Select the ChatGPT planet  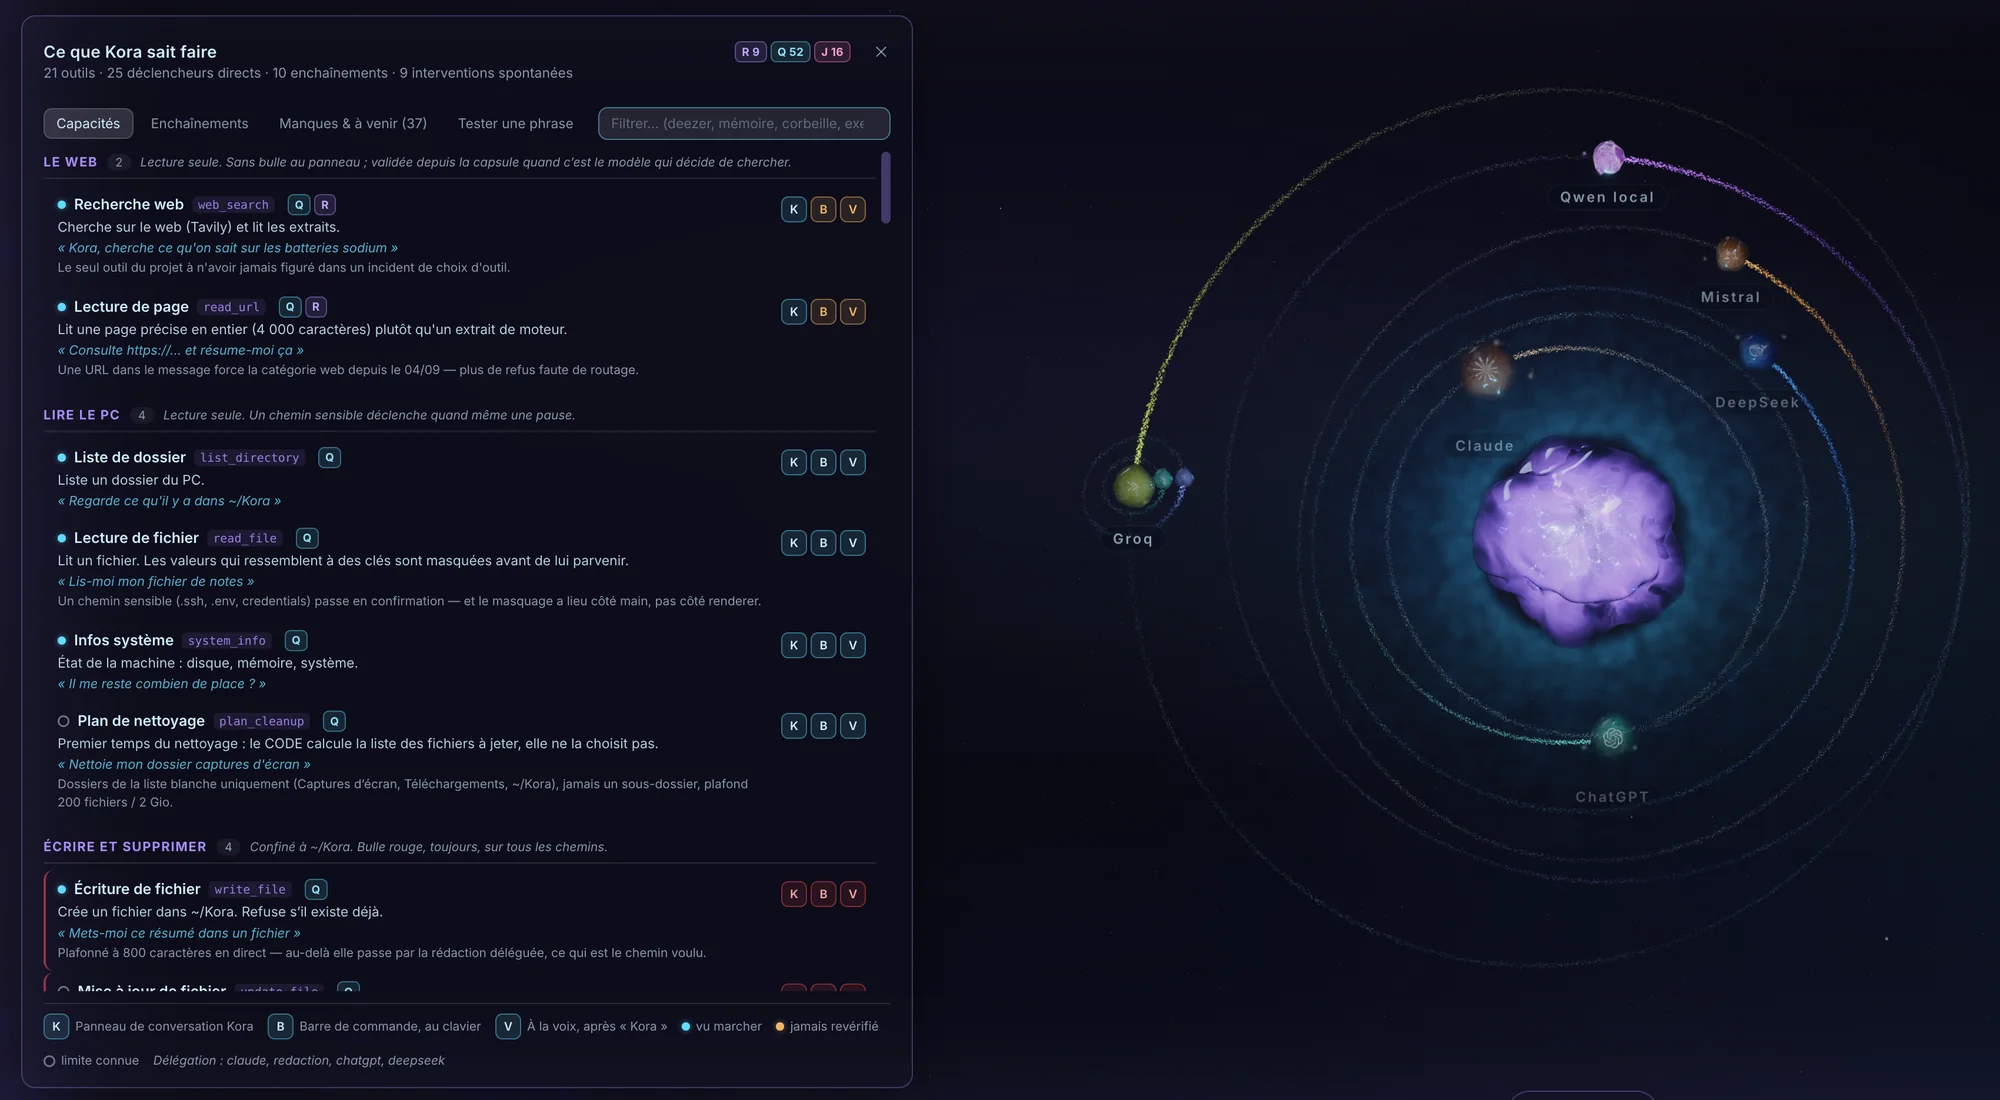point(1612,738)
